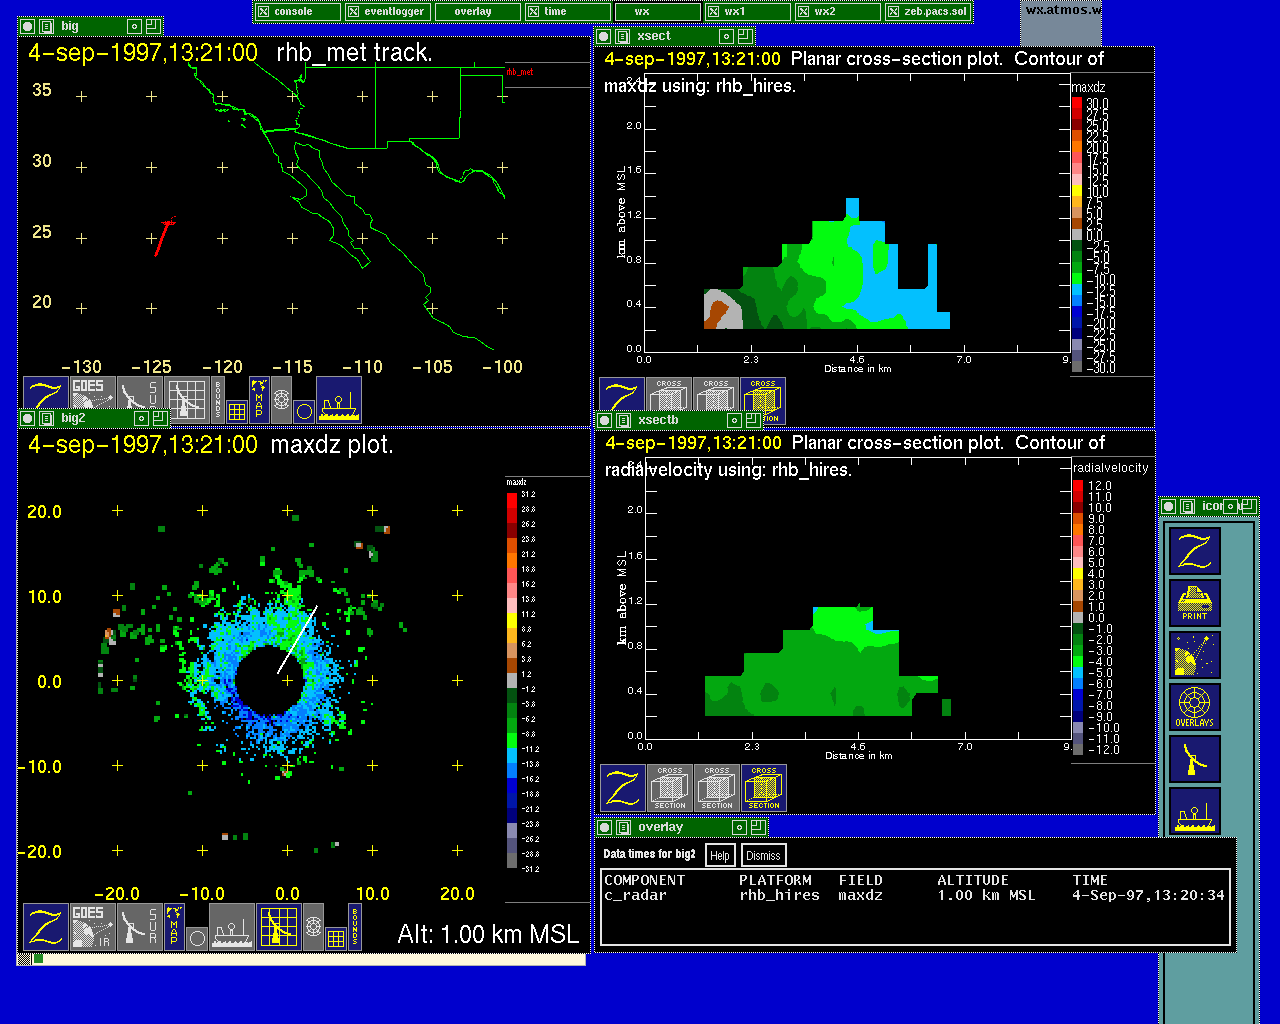Click the Z icon in the xsect toolbar
The image size is (1280, 1024).
coord(621,400)
